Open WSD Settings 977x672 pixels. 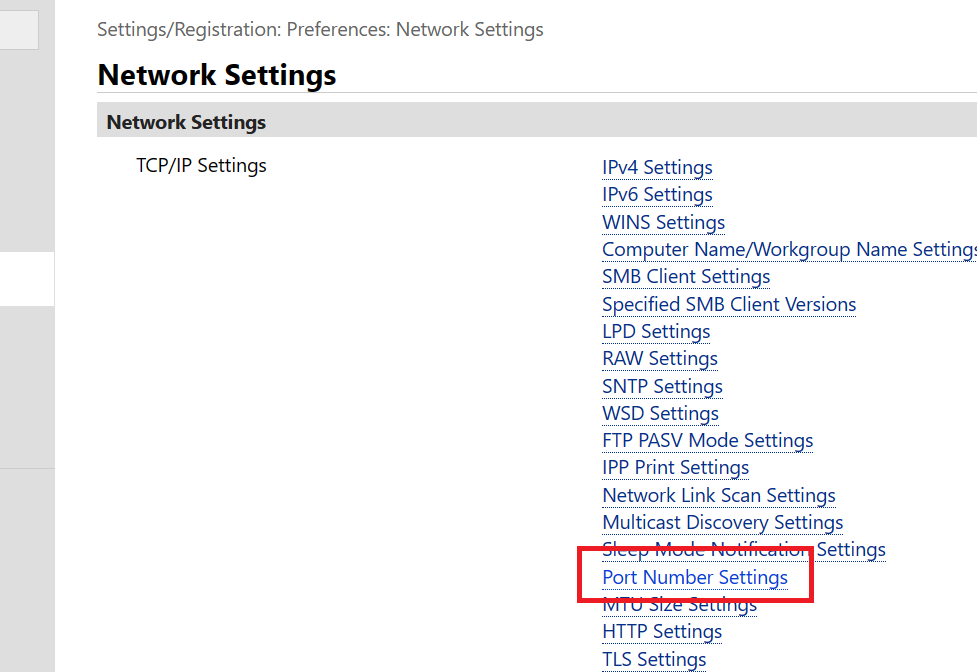(x=660, y=413)
